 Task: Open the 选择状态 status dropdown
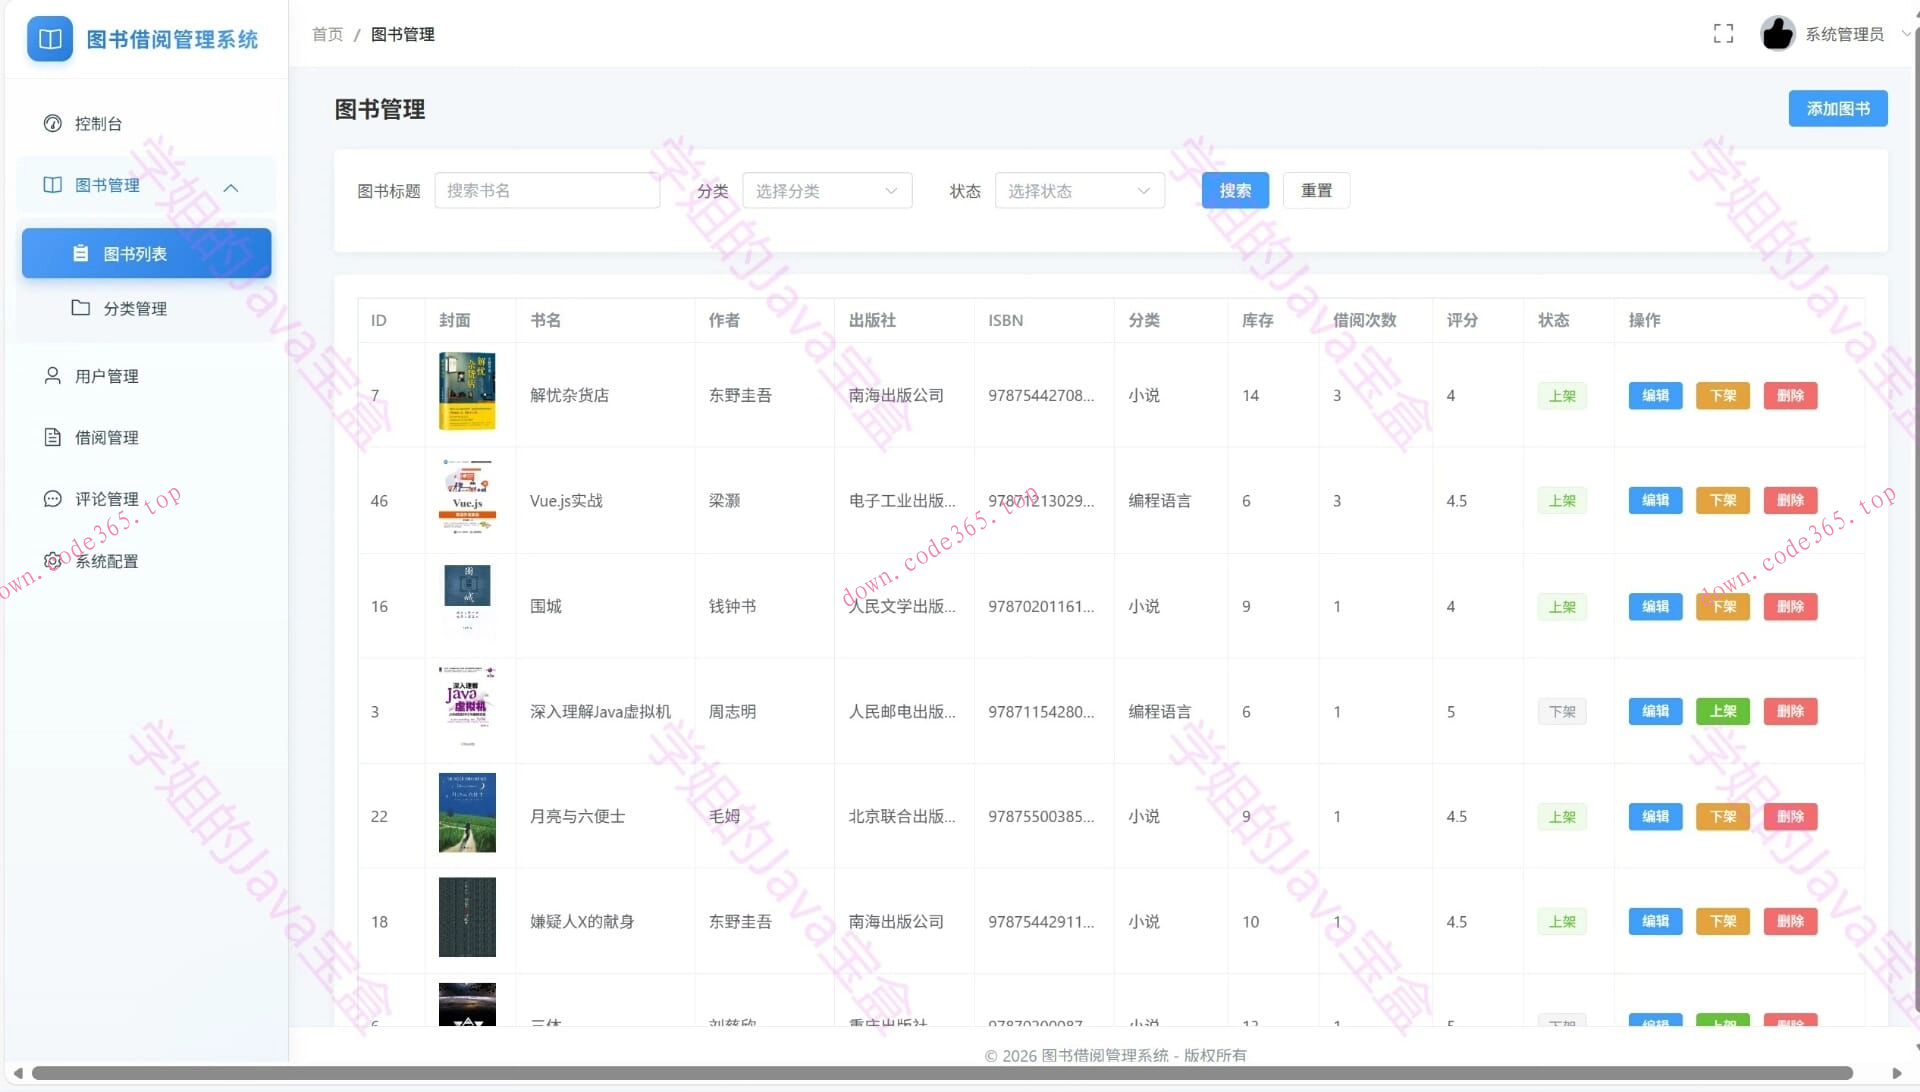coord(1078,190)
